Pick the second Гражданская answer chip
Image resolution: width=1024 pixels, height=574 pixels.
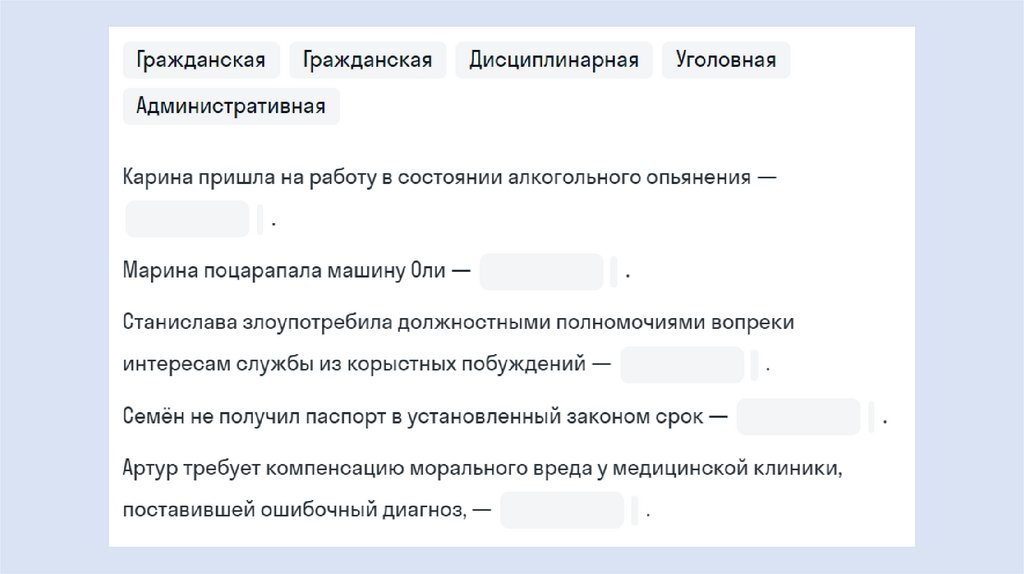(367, 60)
